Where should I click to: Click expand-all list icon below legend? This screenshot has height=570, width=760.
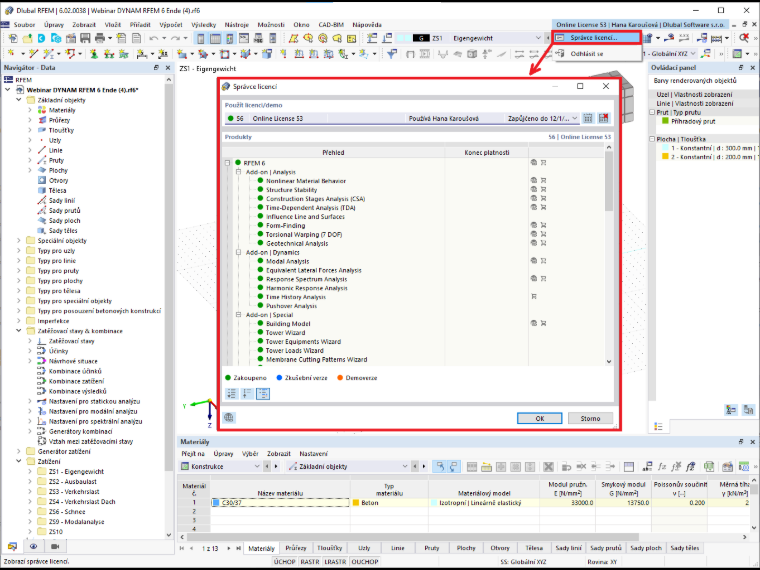click(x=232, y=394)
